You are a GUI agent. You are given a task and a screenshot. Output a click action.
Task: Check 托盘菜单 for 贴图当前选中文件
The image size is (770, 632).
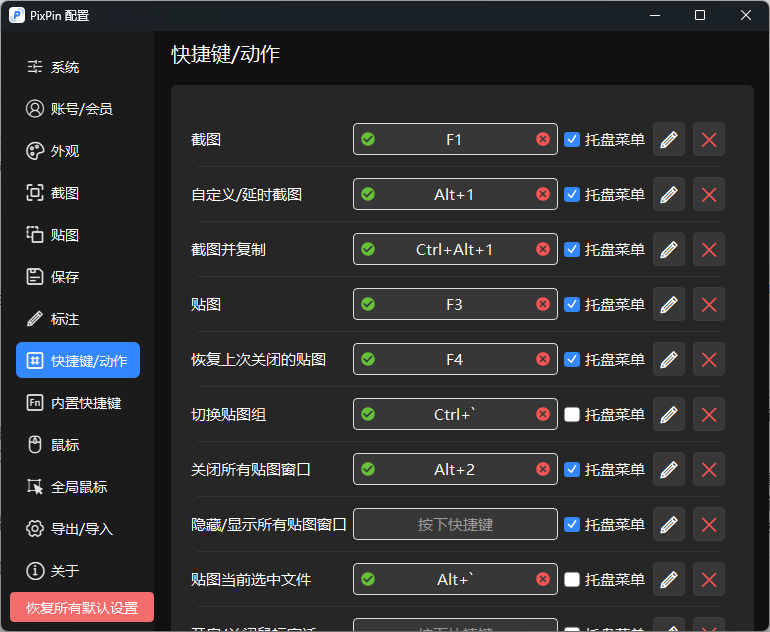[572, 580]
